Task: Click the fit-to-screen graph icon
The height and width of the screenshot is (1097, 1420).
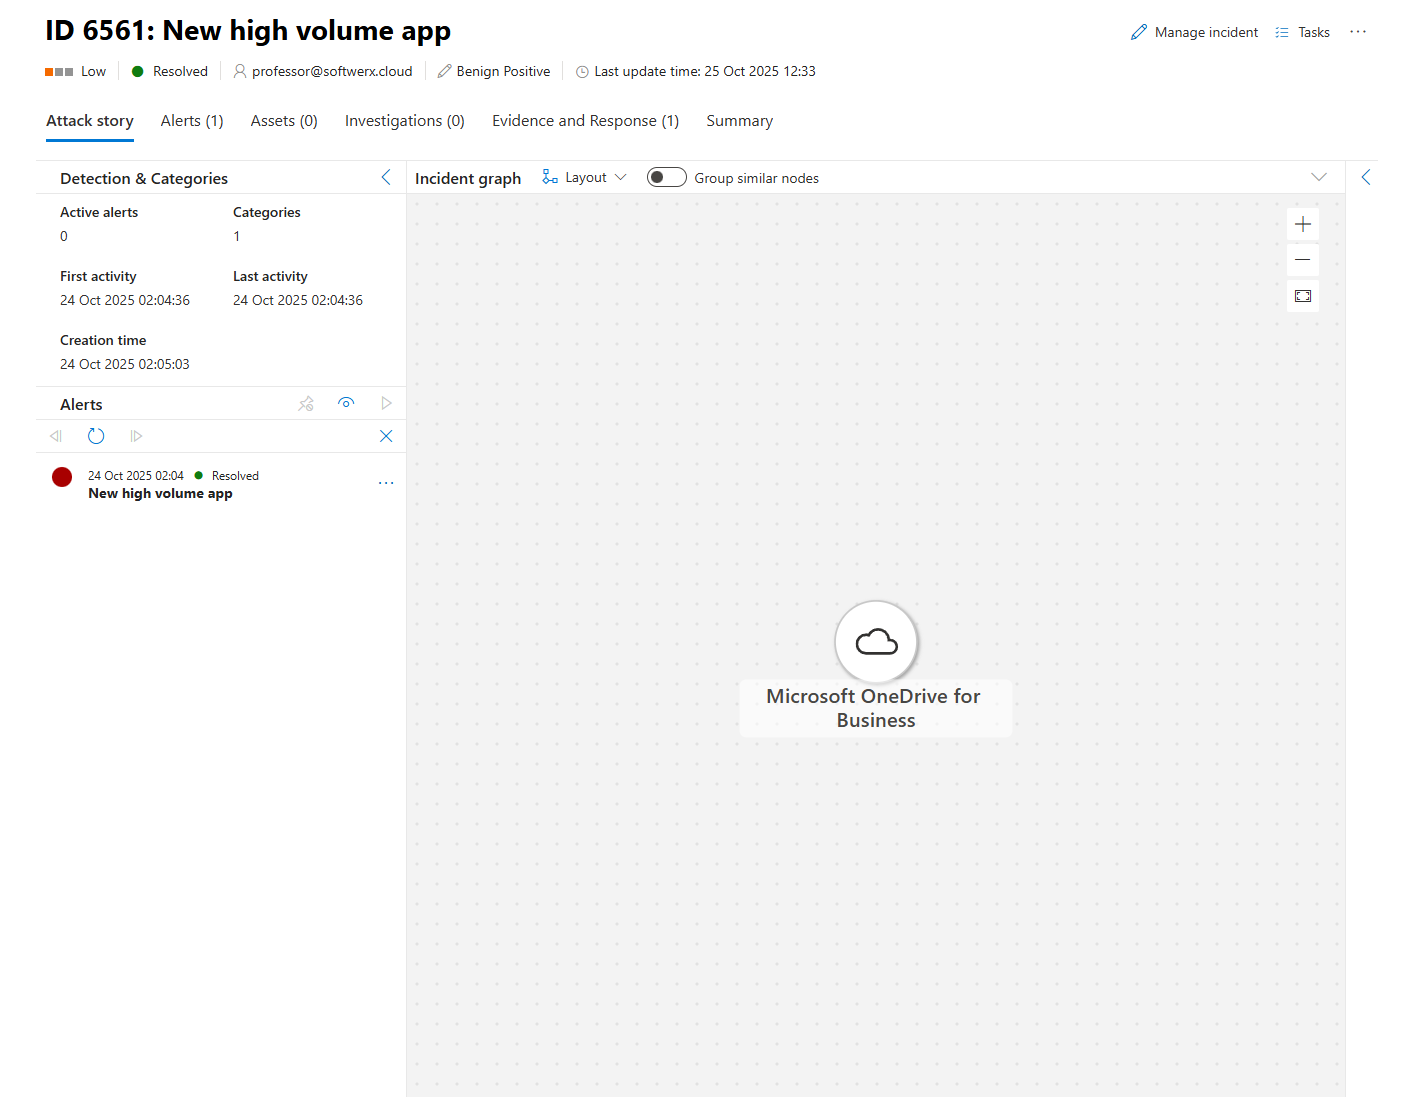Action: (x=1302, y=296)
